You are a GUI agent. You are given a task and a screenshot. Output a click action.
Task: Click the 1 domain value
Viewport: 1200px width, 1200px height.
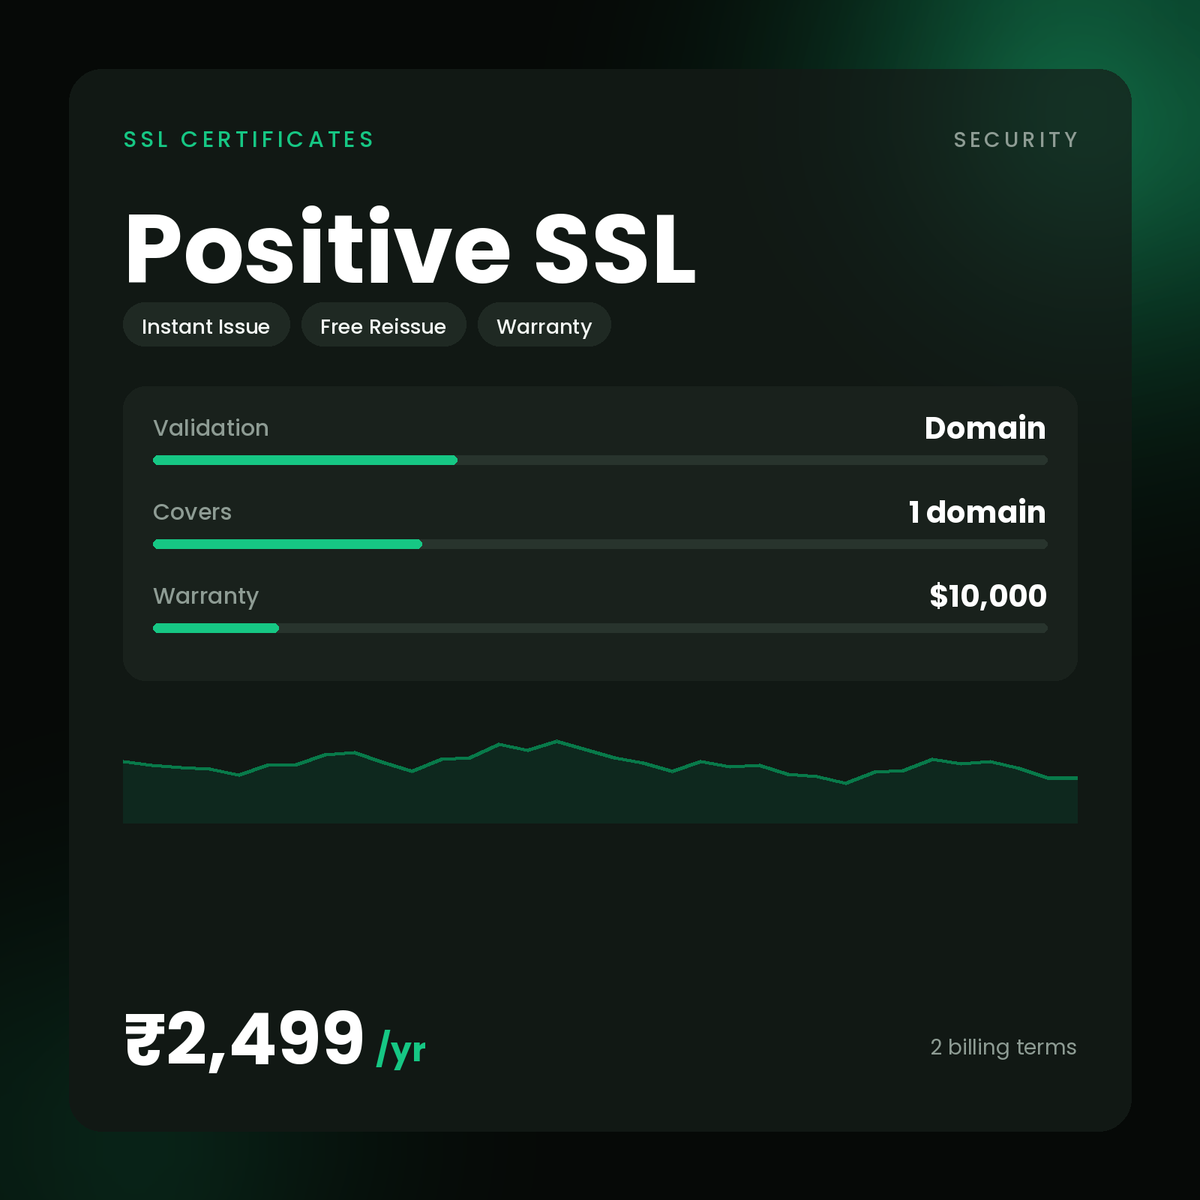point(977,512)
